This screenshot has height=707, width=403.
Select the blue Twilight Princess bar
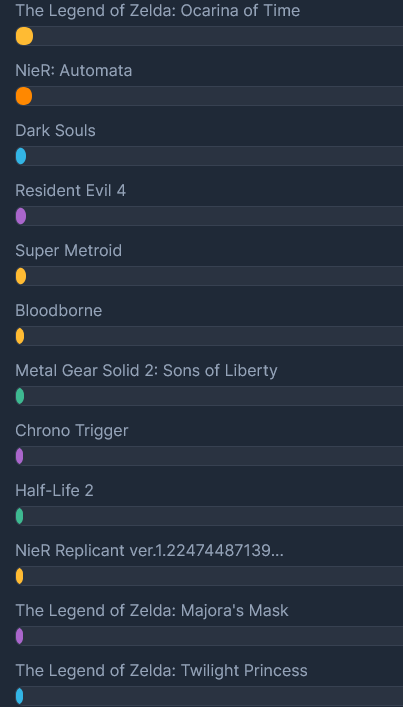[19, 696]
